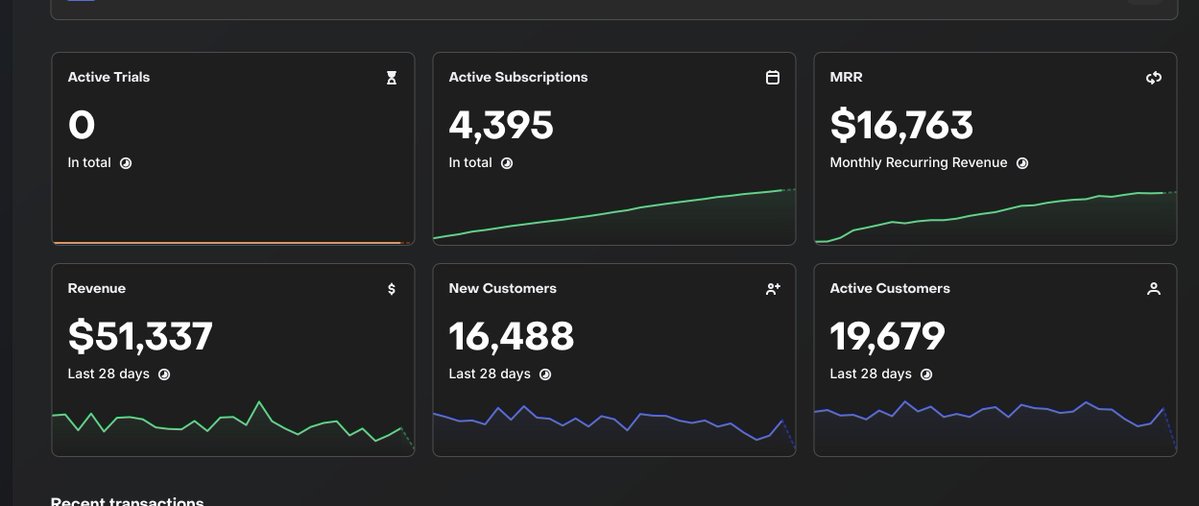This screenshot has height=506, width=1199.
Task: Click the dollar sign icon on Revenue
Action: pyautogui.click(x=392, y=289)
